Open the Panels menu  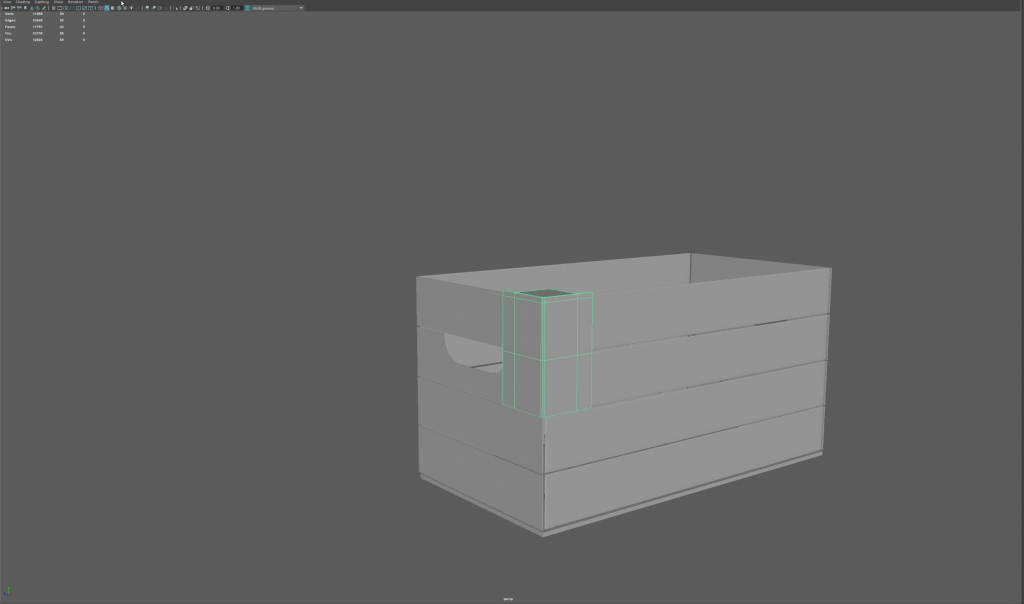pyautogui.click(x=93, y=2)
